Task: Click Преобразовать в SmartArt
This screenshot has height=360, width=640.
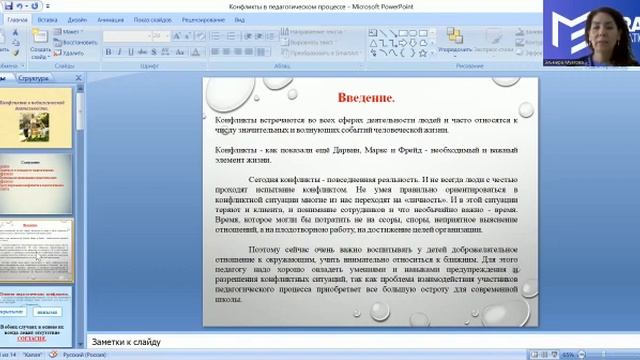Action: tap(322, 53)
